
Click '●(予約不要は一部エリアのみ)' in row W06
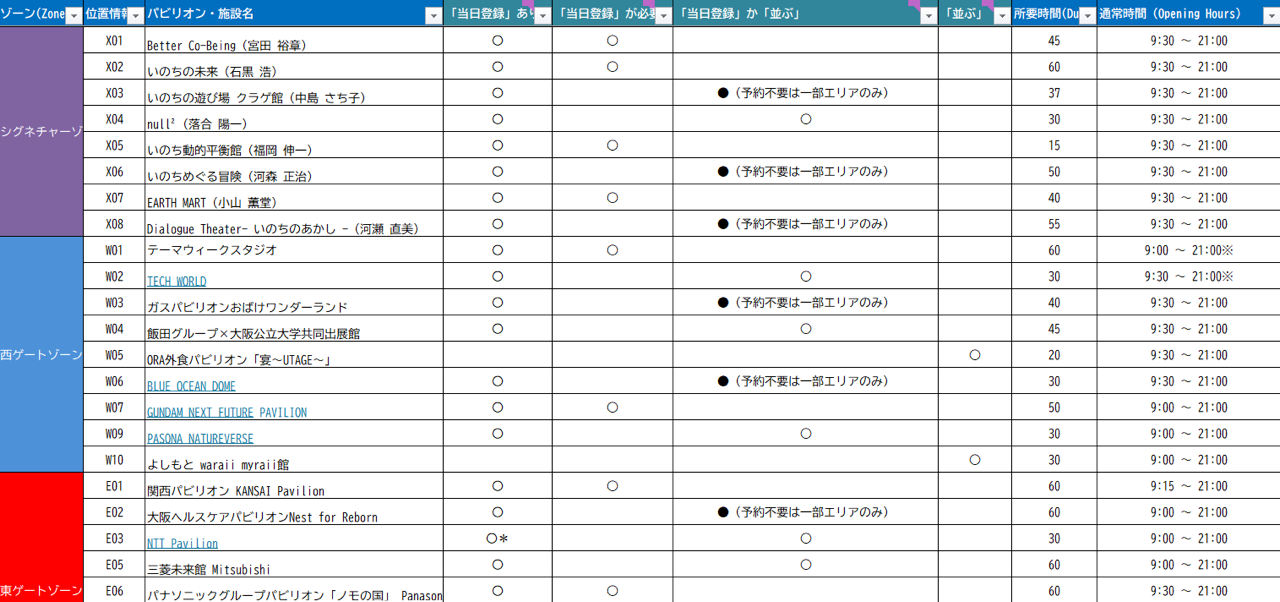click(x=803, y=381)
